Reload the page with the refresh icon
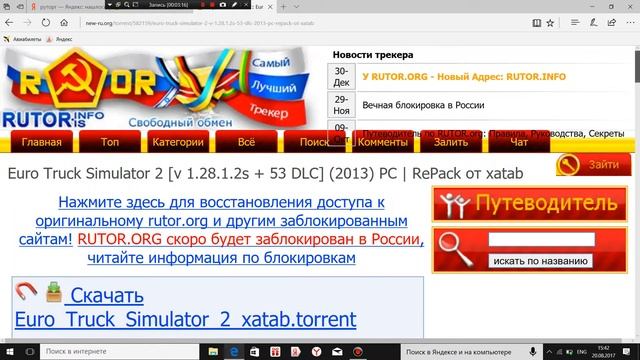640x360 pixels. [x=46, y=23]
